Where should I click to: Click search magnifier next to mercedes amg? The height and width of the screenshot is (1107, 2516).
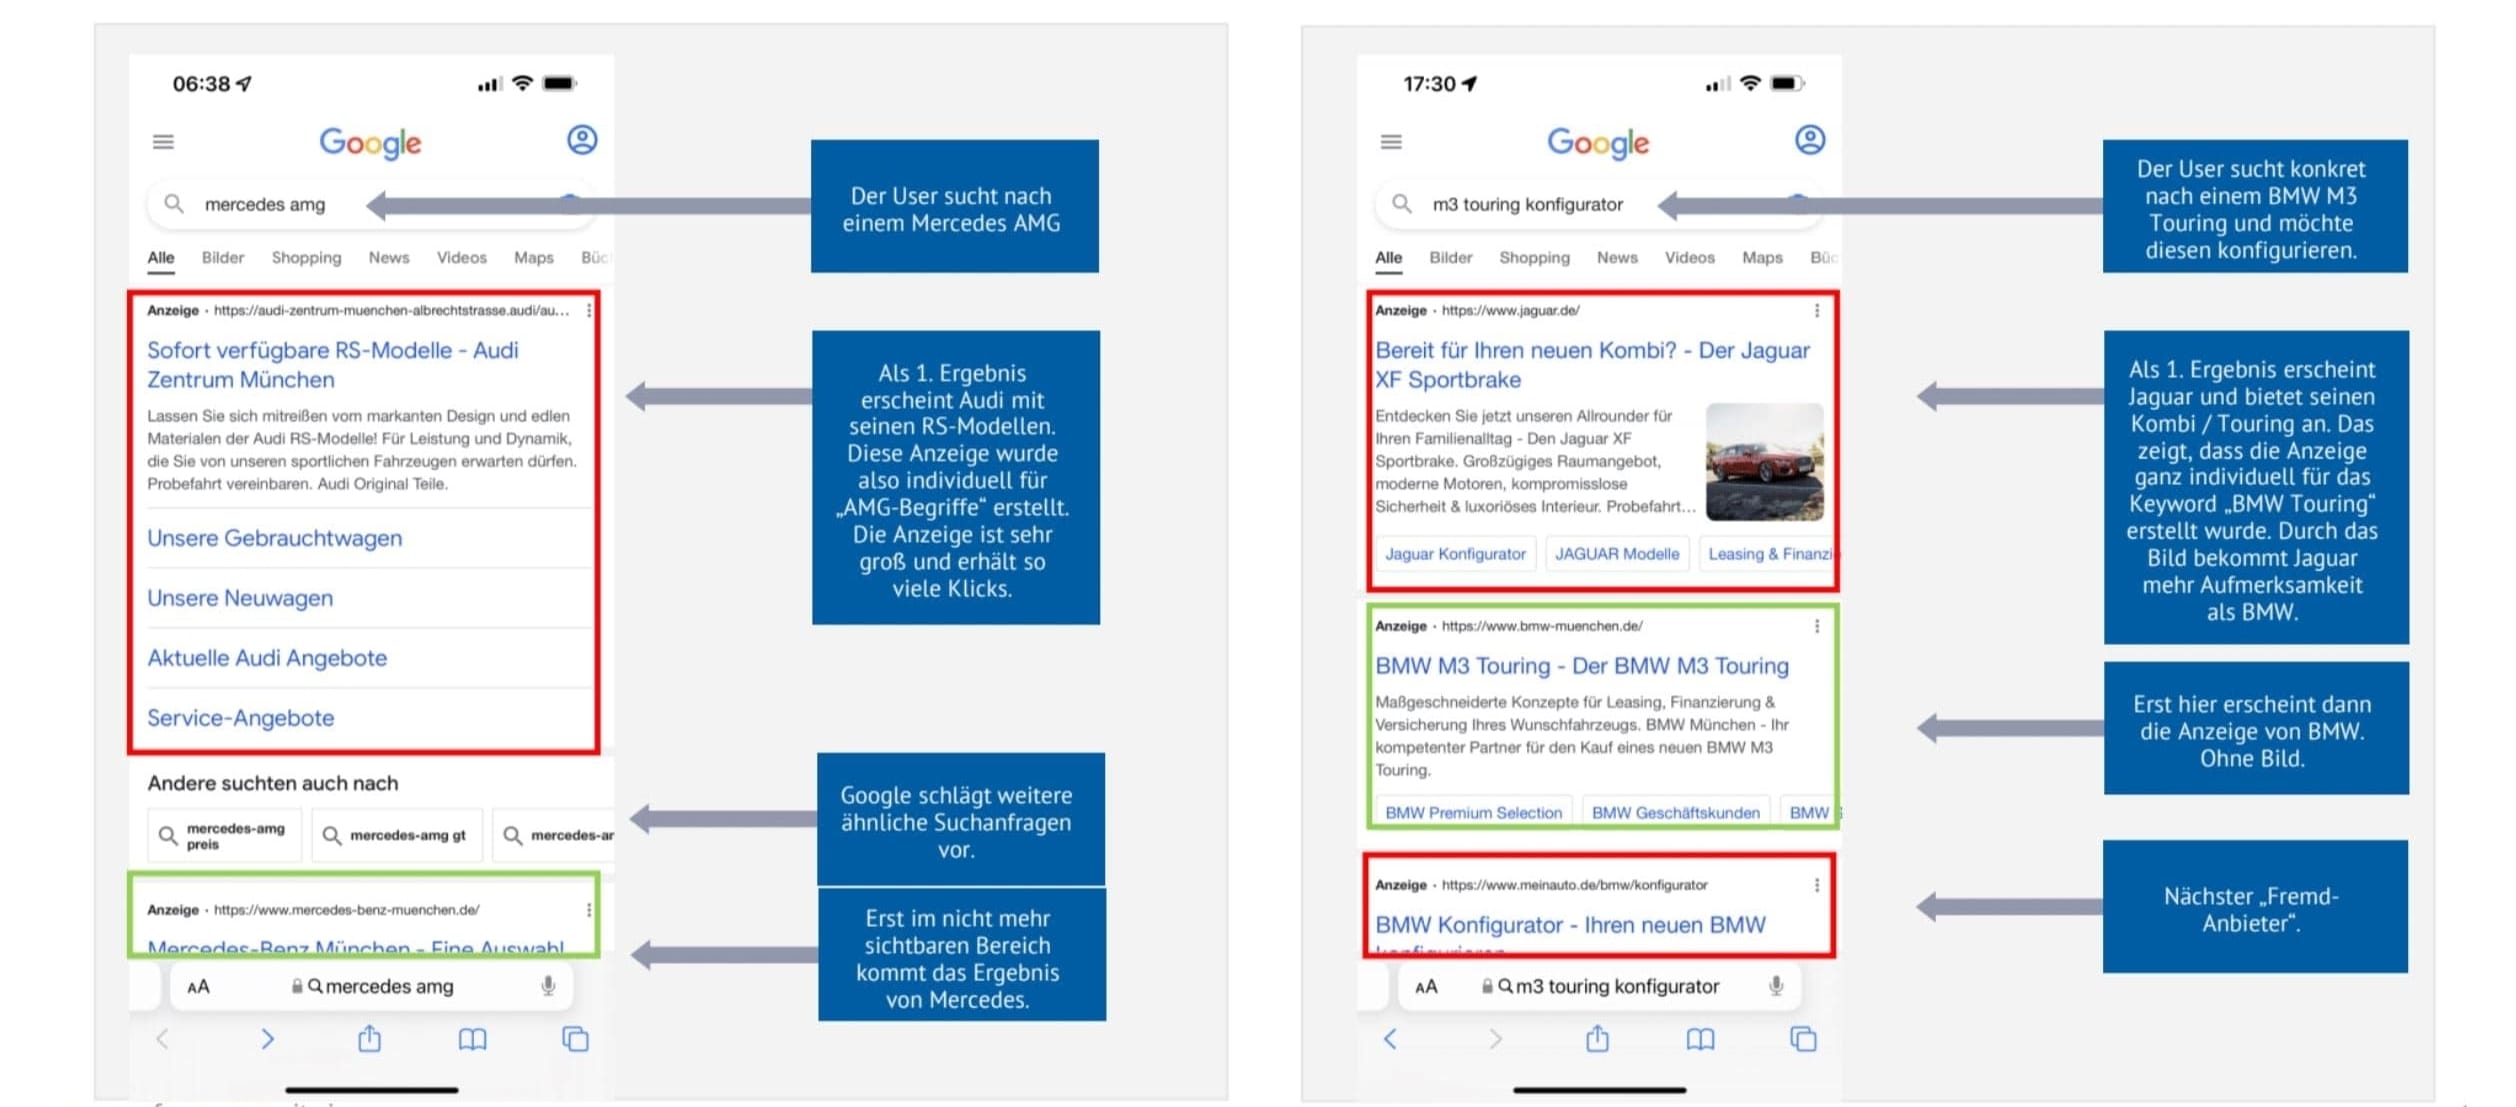point(174,204)
